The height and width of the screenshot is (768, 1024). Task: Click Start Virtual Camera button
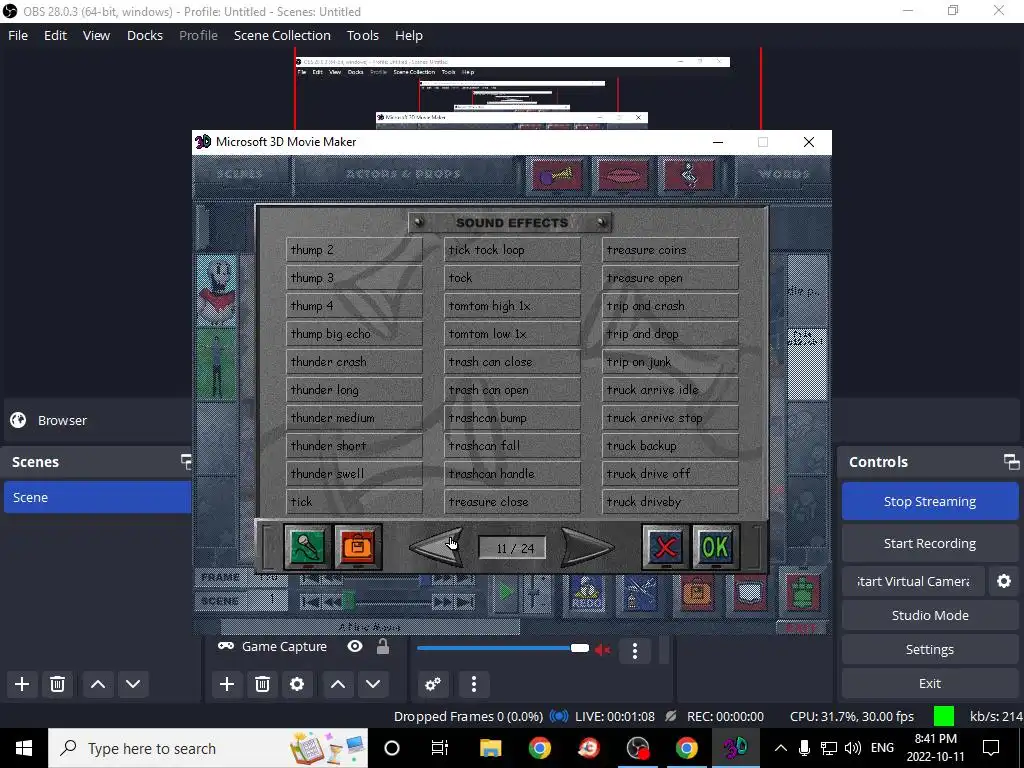pyautogui.click(x=913, y=581)
